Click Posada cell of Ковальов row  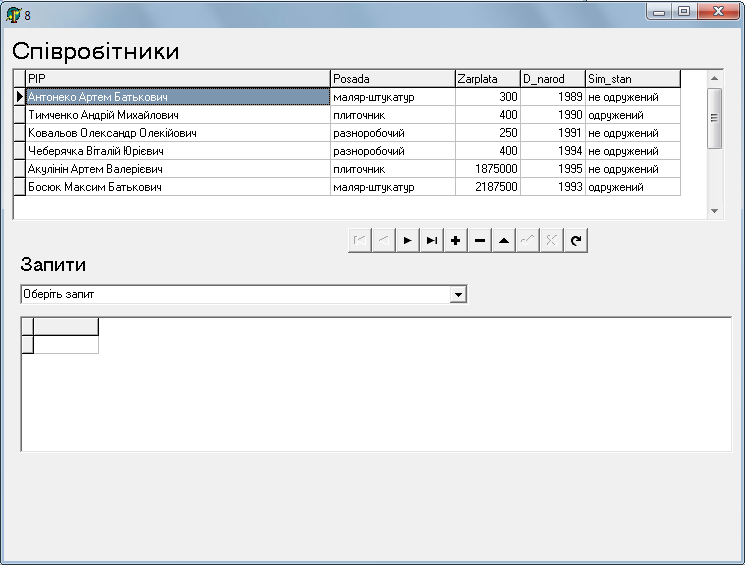393,133
